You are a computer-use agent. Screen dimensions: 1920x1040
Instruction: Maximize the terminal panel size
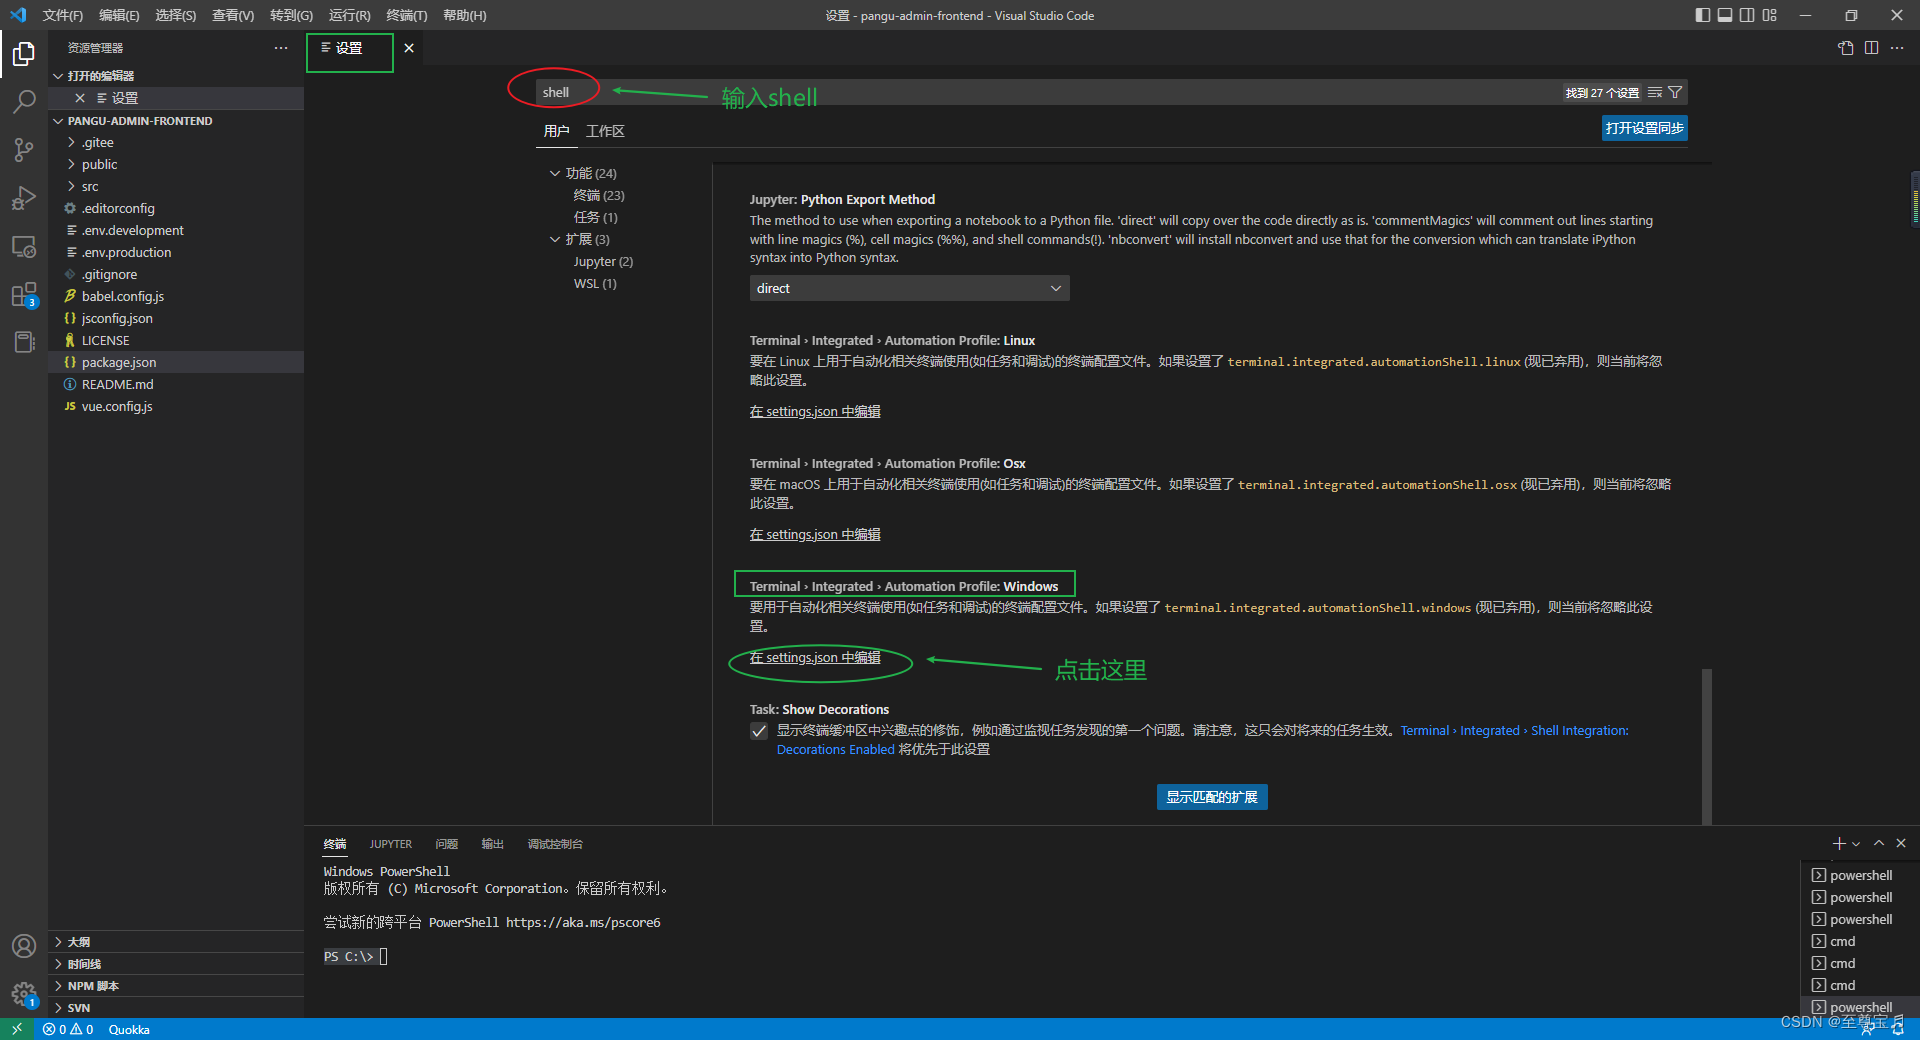1879,844
